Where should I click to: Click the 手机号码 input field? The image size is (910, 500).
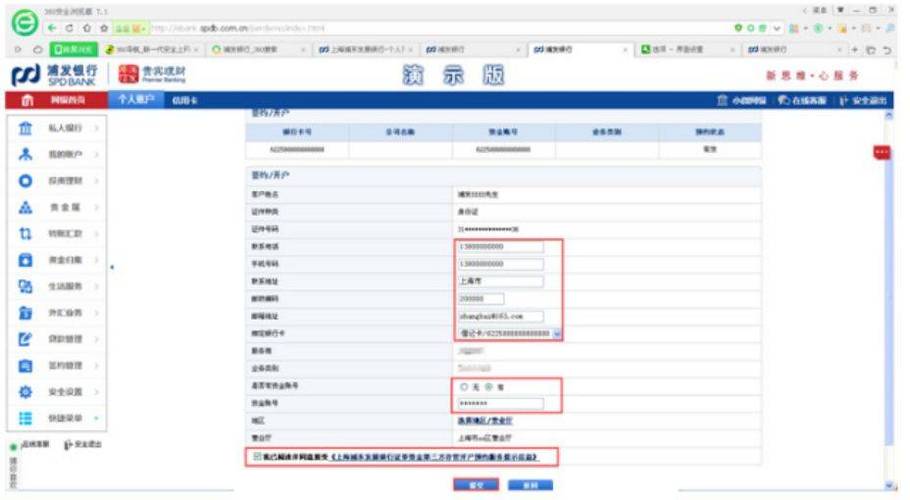pos(501,264)
